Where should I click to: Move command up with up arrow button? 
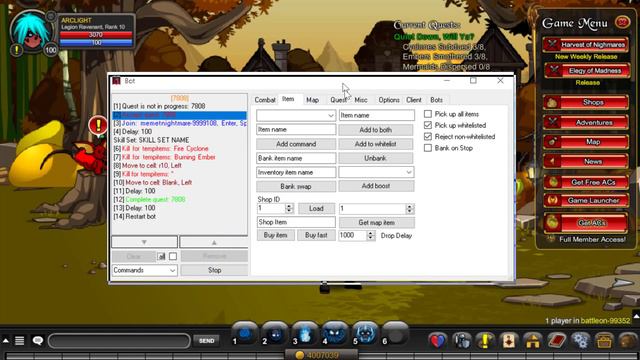tap(214, 242)
